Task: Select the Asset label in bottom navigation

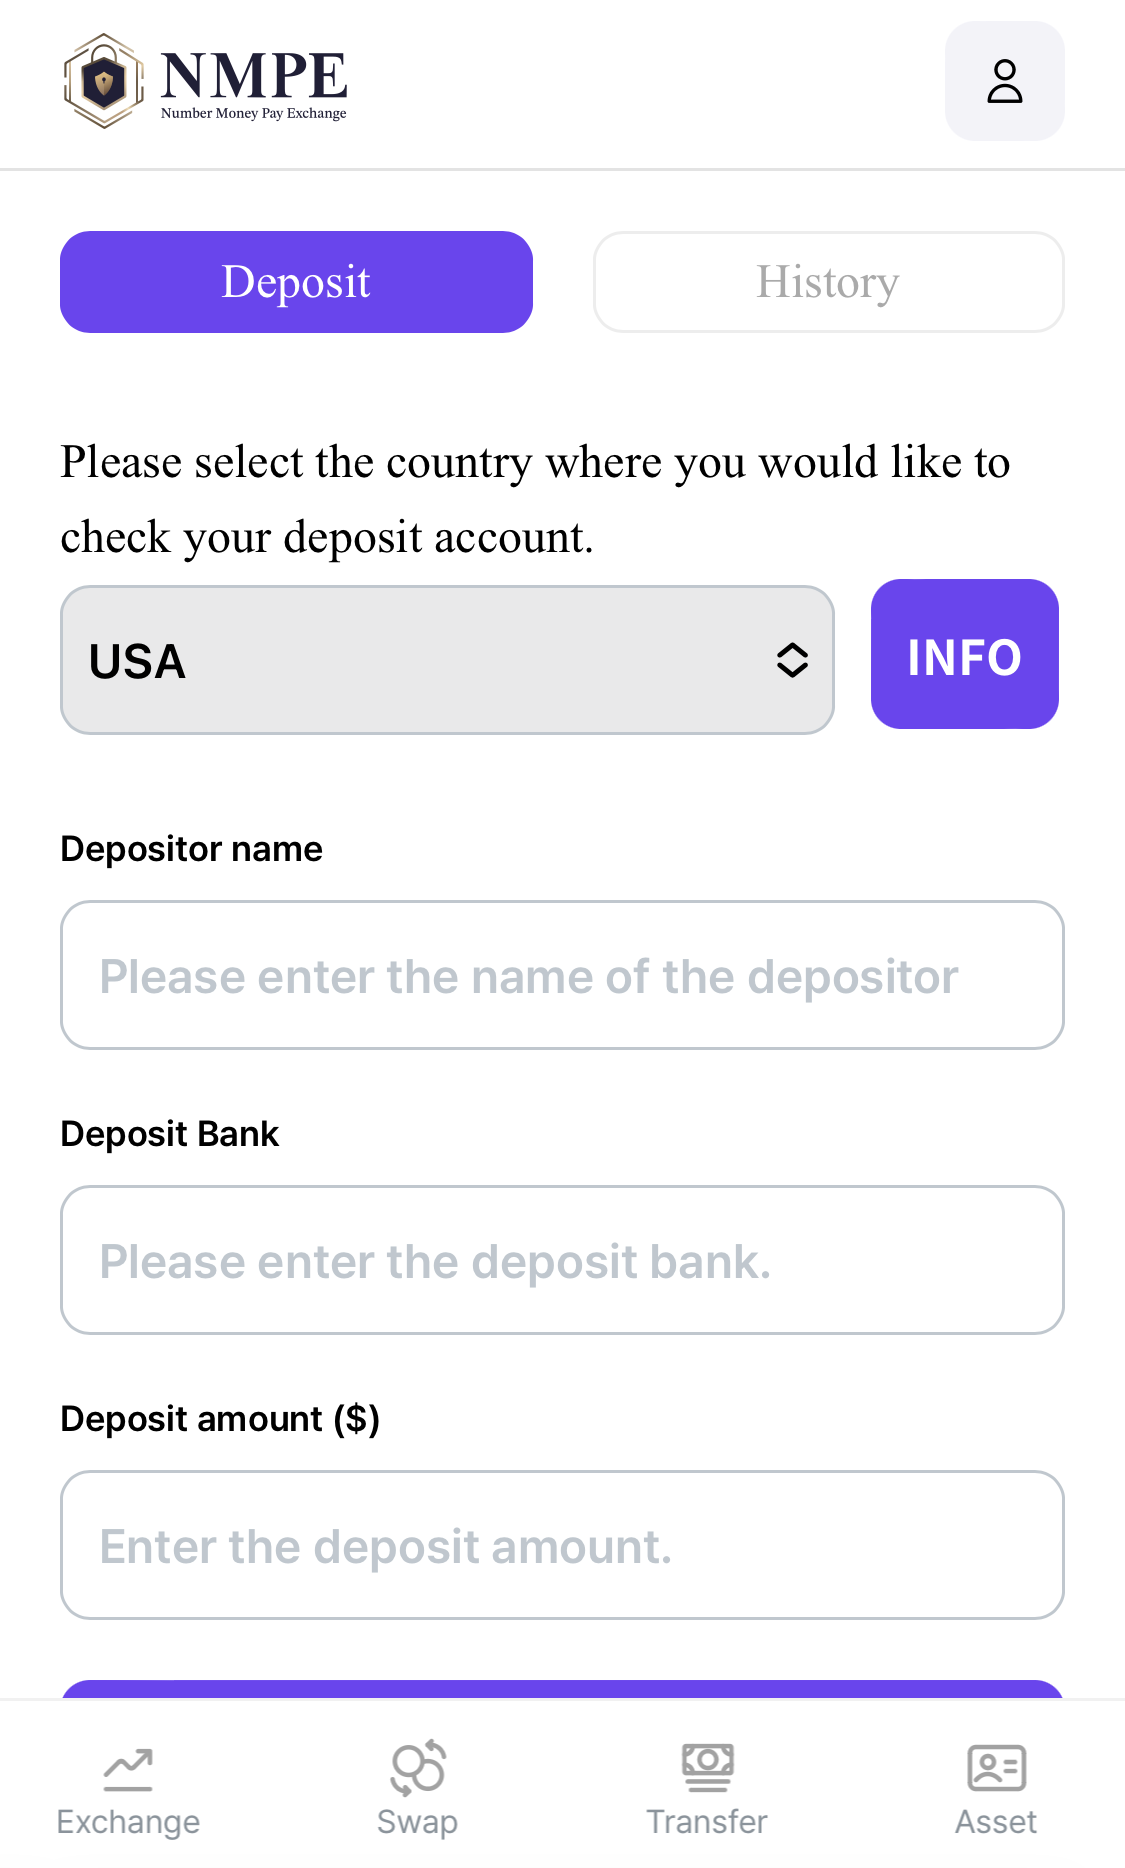Action: tap(996, 1822)
